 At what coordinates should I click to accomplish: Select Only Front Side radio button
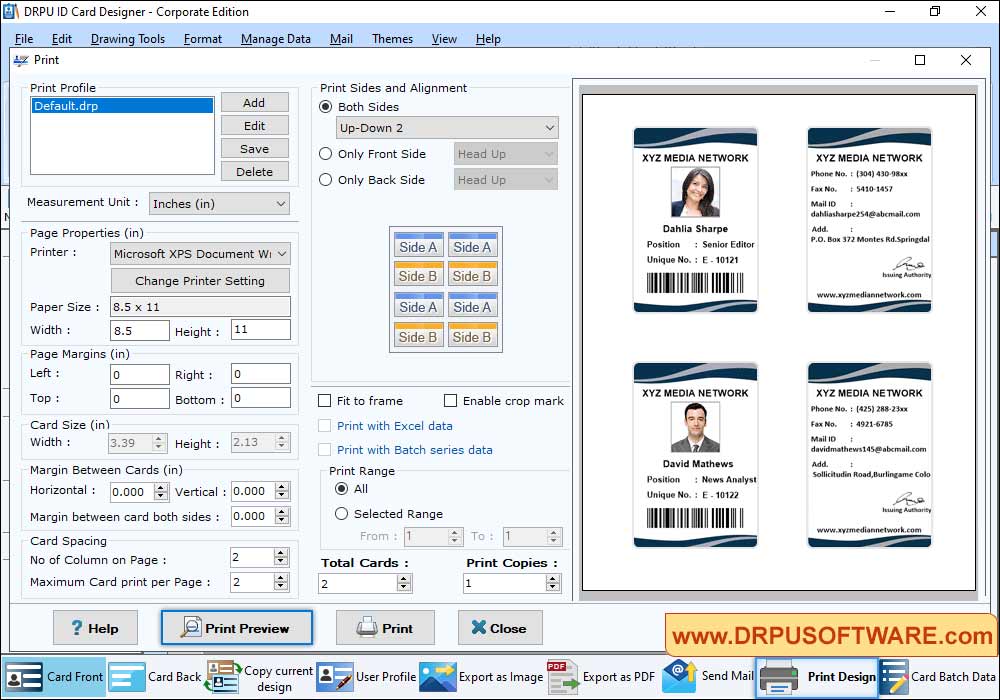tap(325, 154)
